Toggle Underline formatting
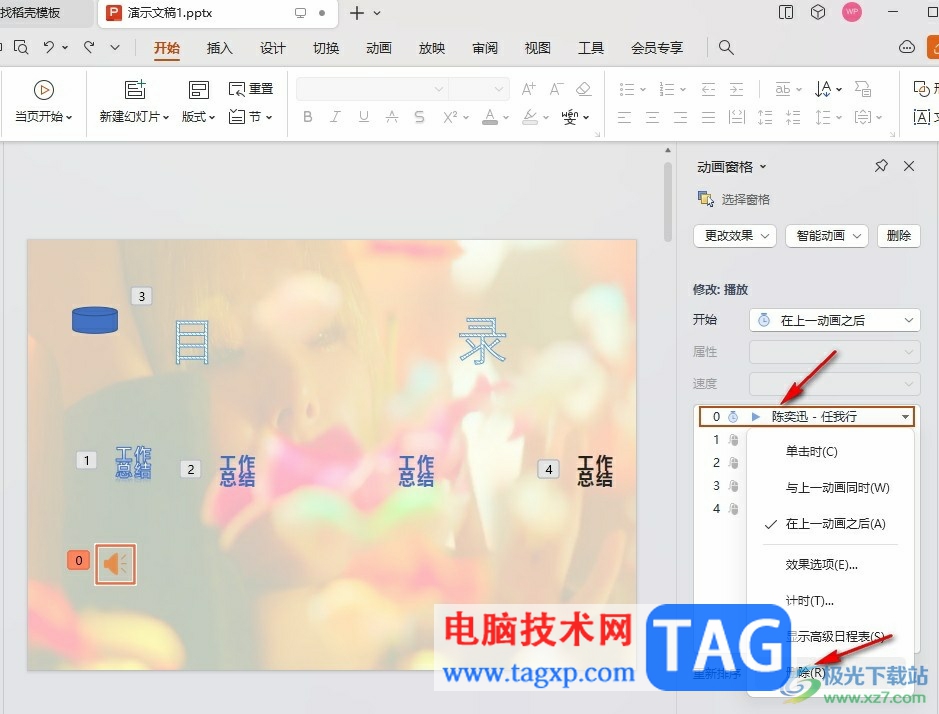 (x=364, y=117)
